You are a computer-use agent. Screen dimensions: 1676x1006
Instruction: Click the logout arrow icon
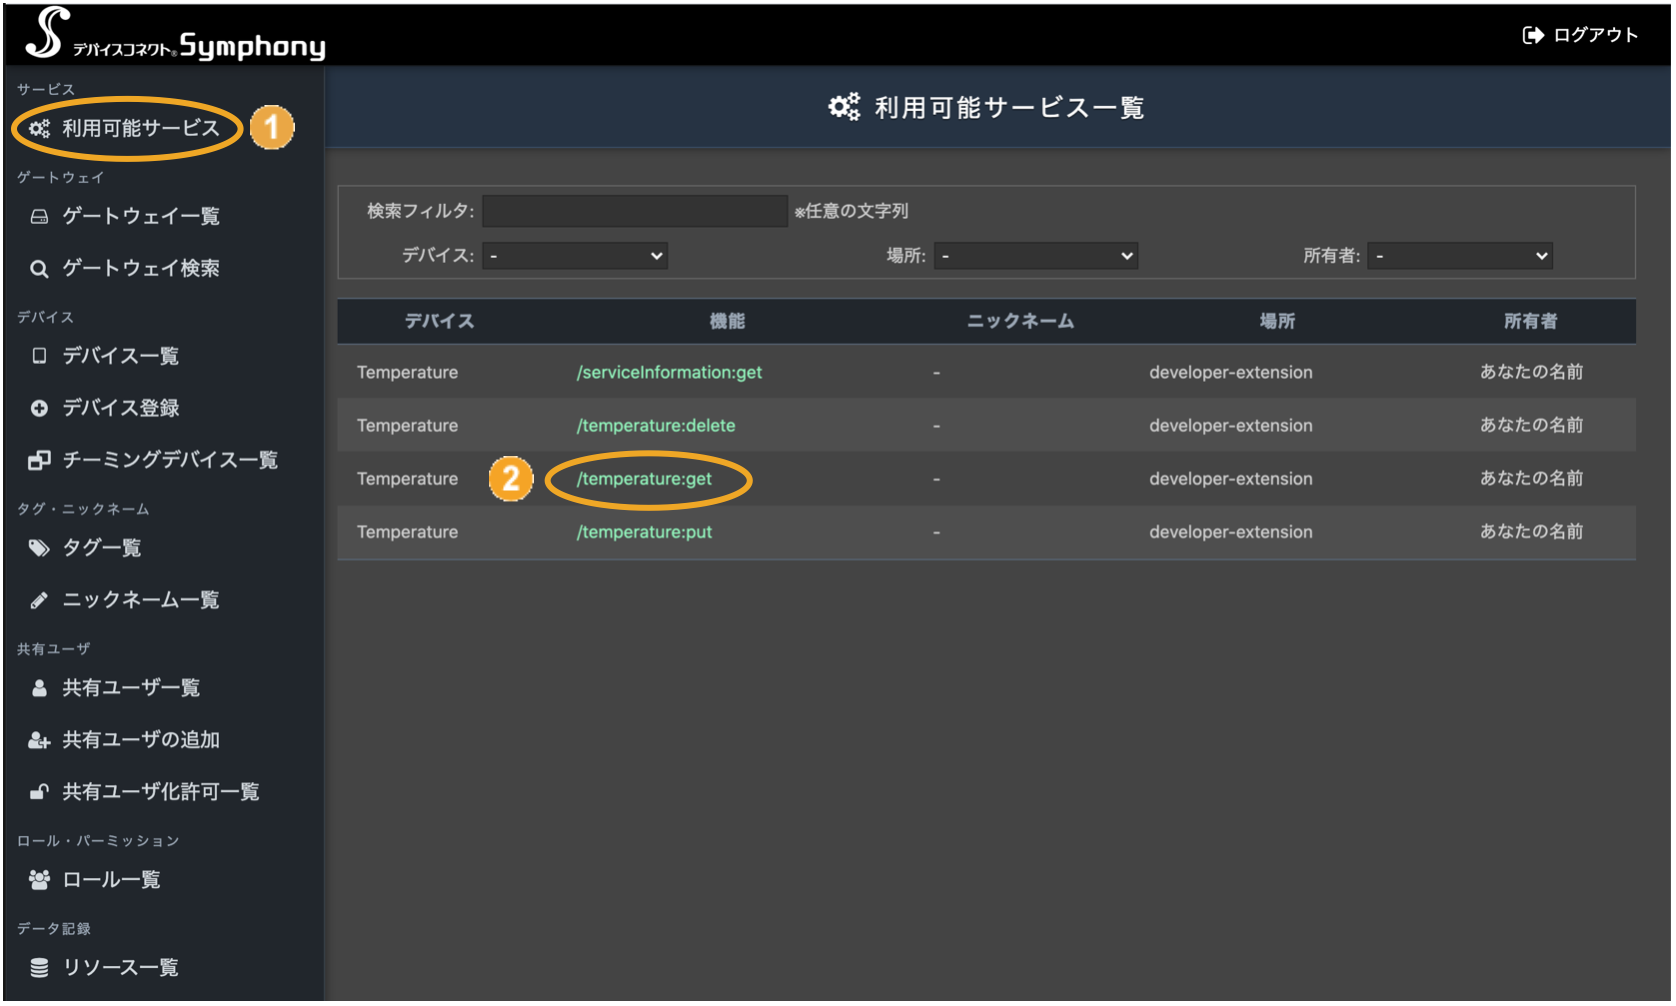[x=1532, y=36]
